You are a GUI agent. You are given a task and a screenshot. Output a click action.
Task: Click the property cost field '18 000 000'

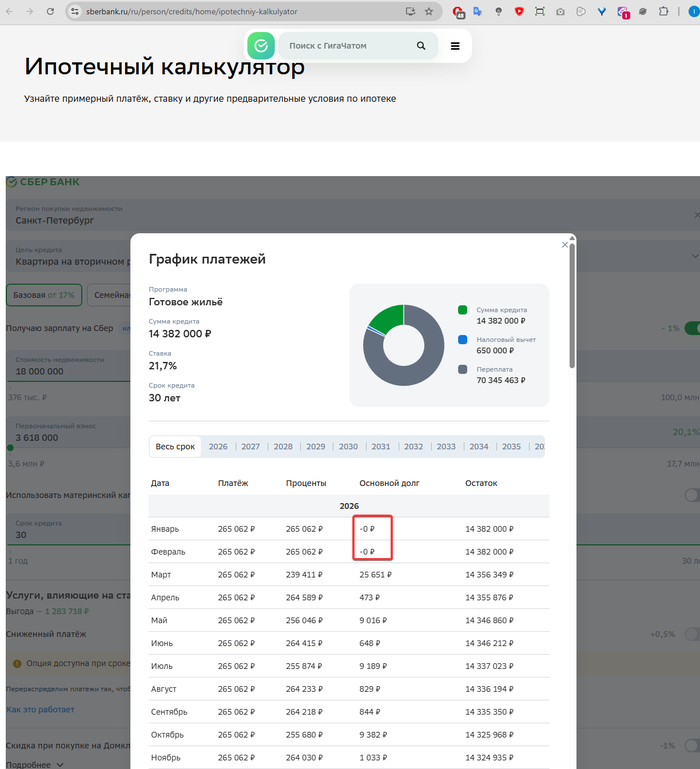(68, 366)
